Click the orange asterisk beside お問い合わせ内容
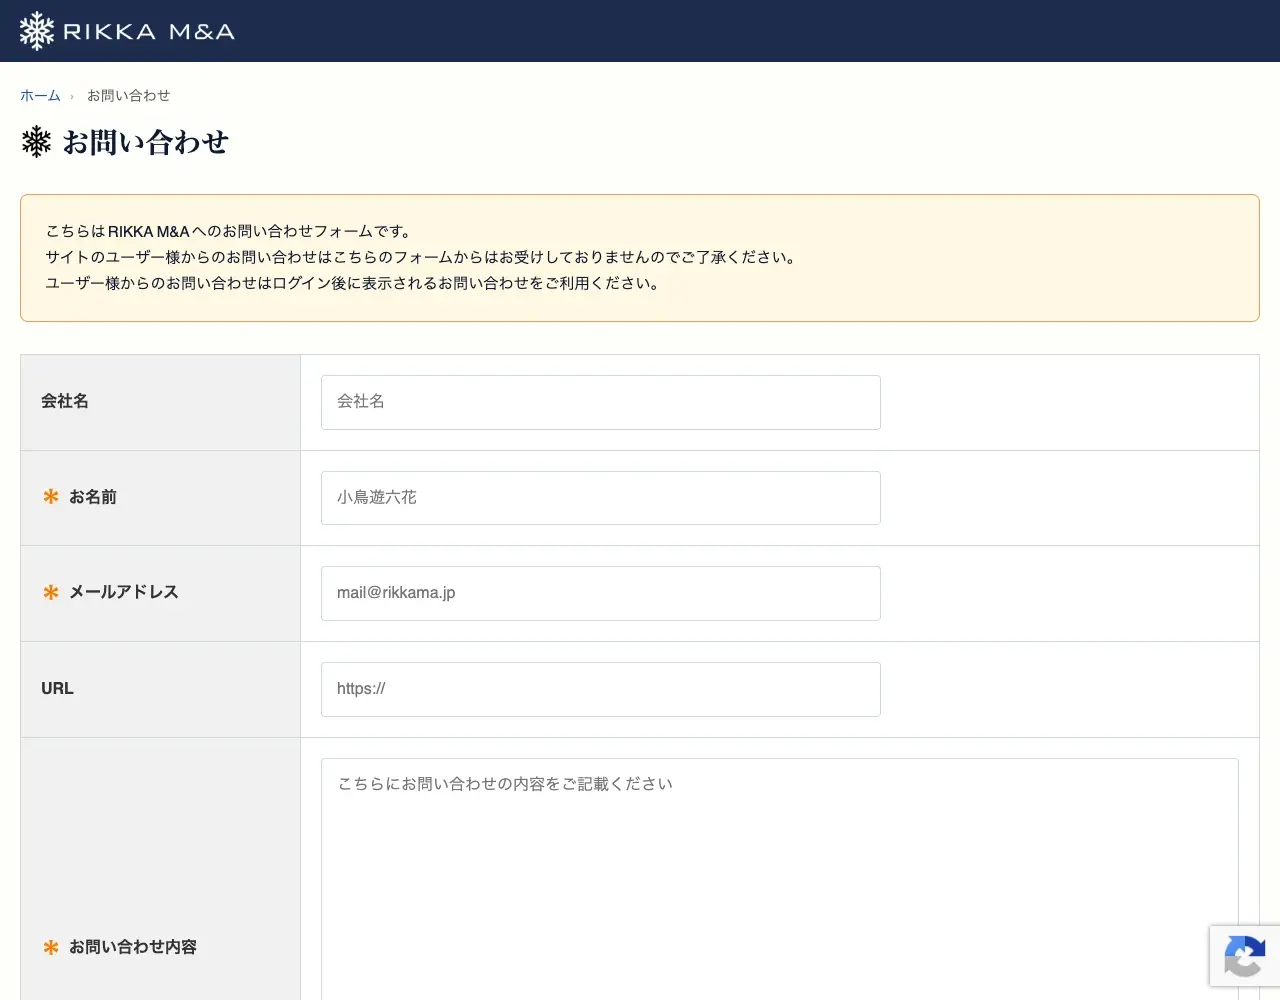1280x1000 pixels. [51, 947]
